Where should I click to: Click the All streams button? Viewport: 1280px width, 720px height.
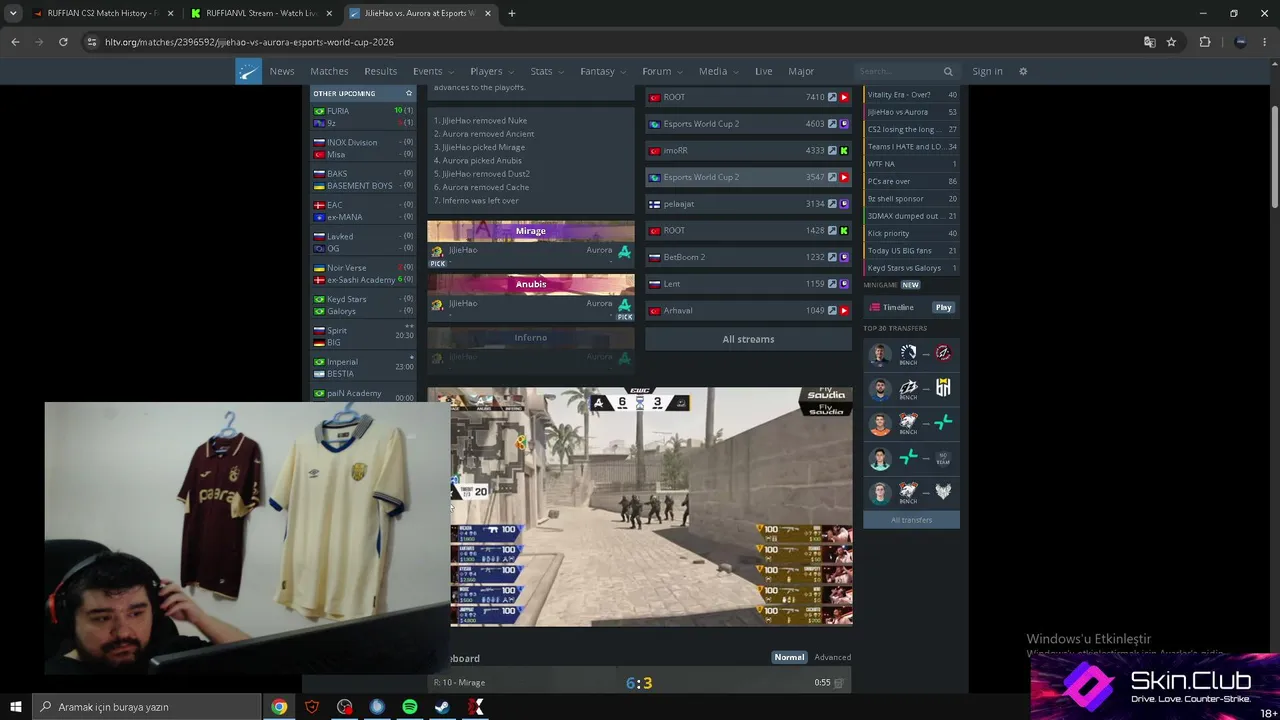[x=748, y=339]
